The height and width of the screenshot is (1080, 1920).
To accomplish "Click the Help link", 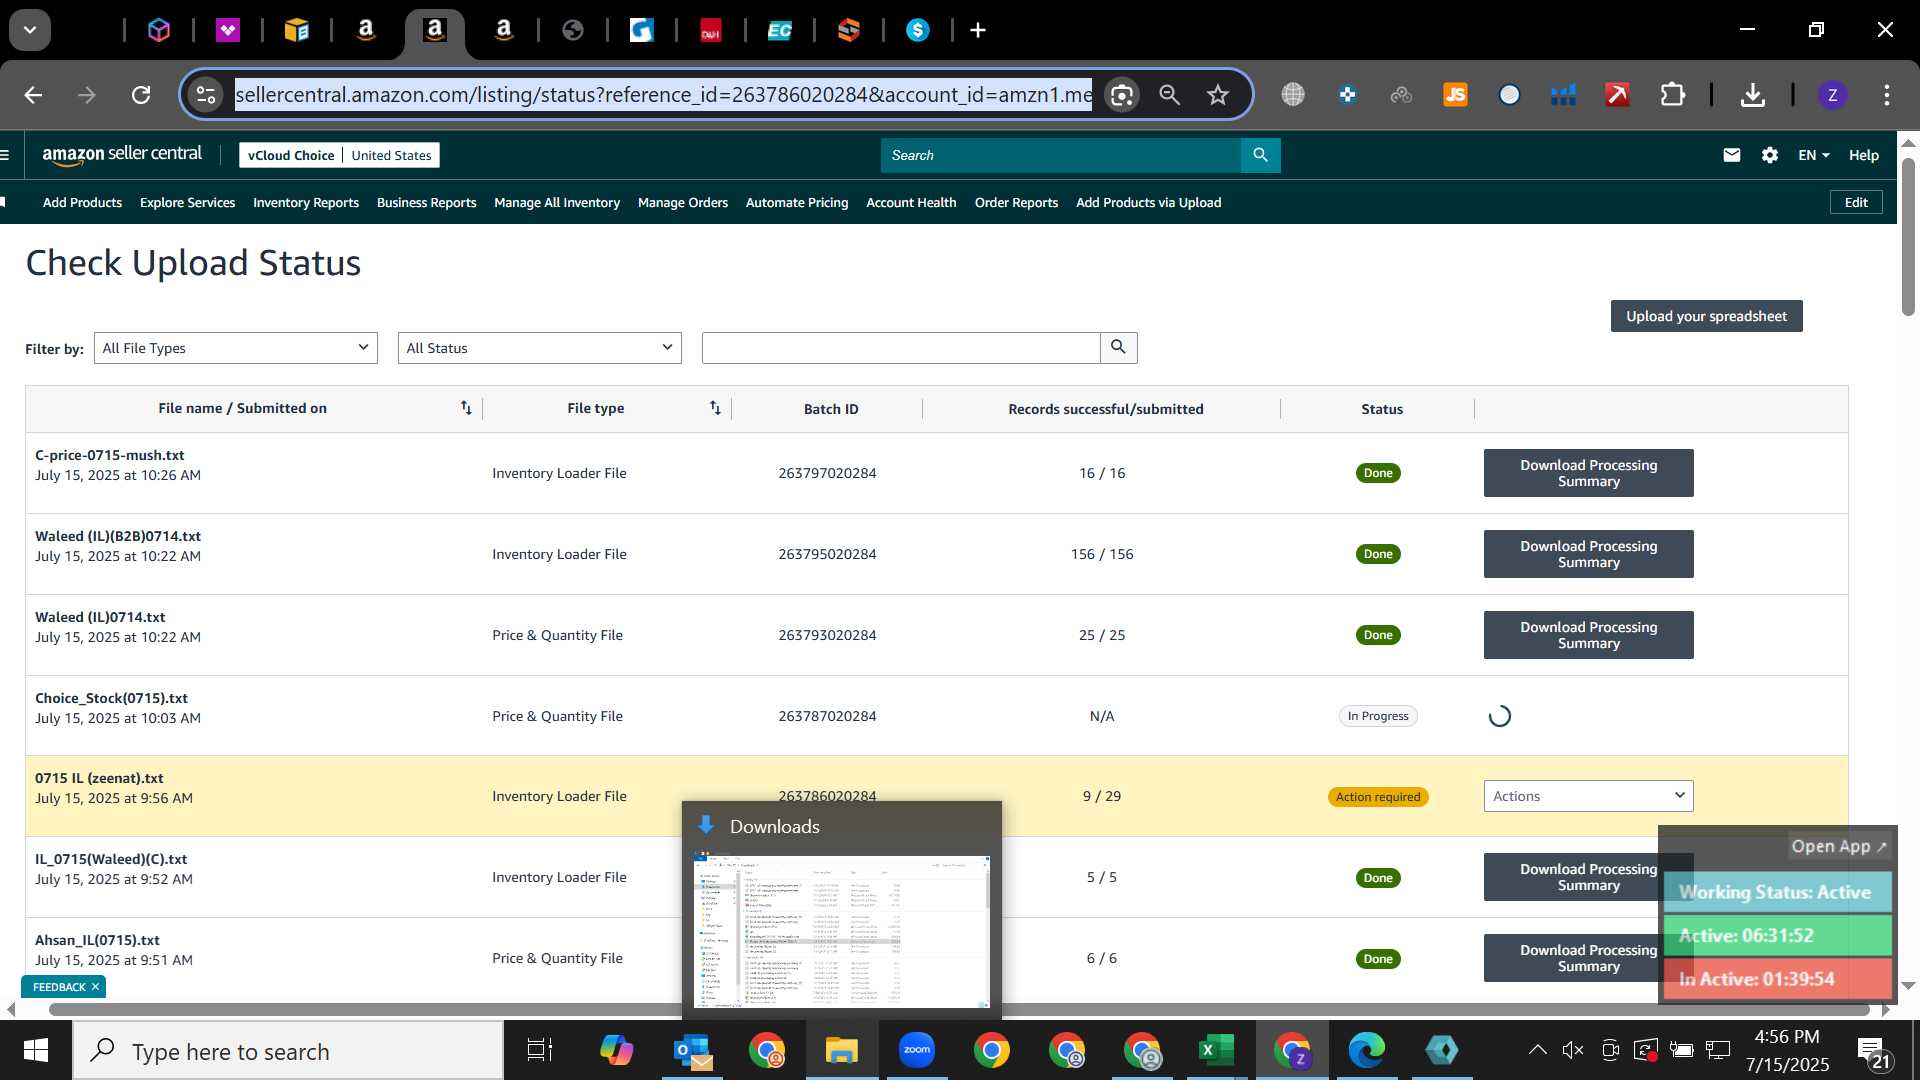I will 1863,155.
